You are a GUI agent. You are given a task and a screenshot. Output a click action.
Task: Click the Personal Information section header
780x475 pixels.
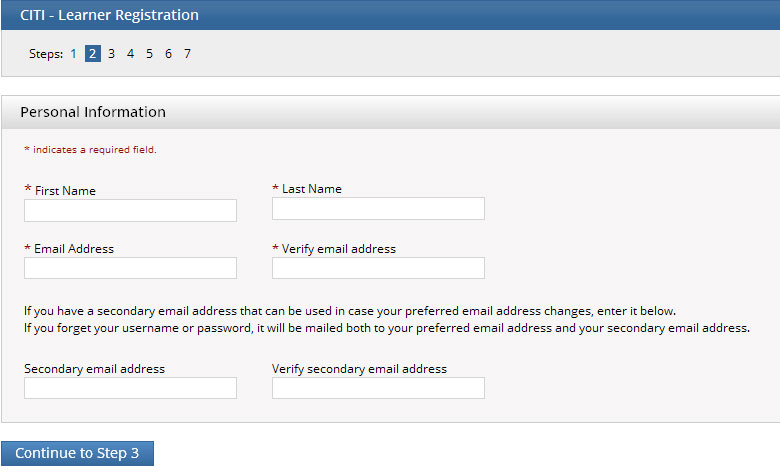pos(93,112)
